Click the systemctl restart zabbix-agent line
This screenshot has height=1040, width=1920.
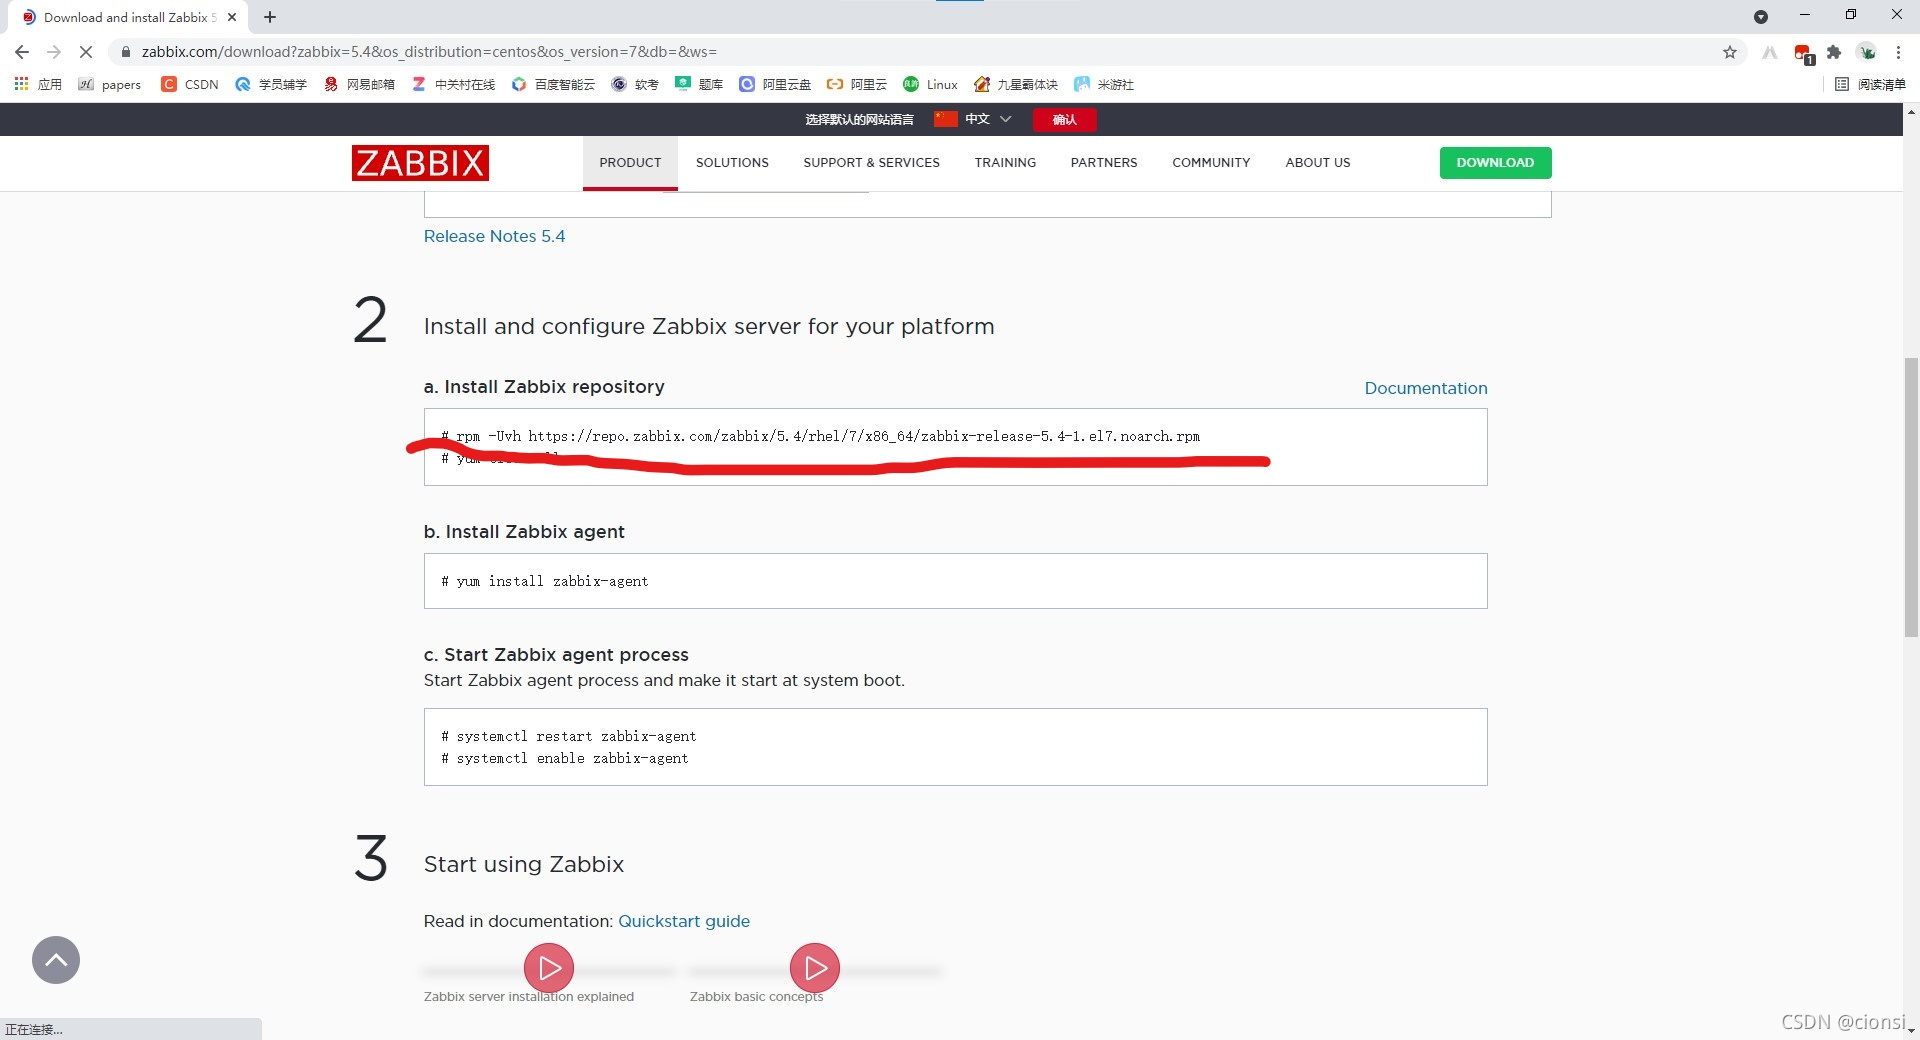click(x=569, y=736)
